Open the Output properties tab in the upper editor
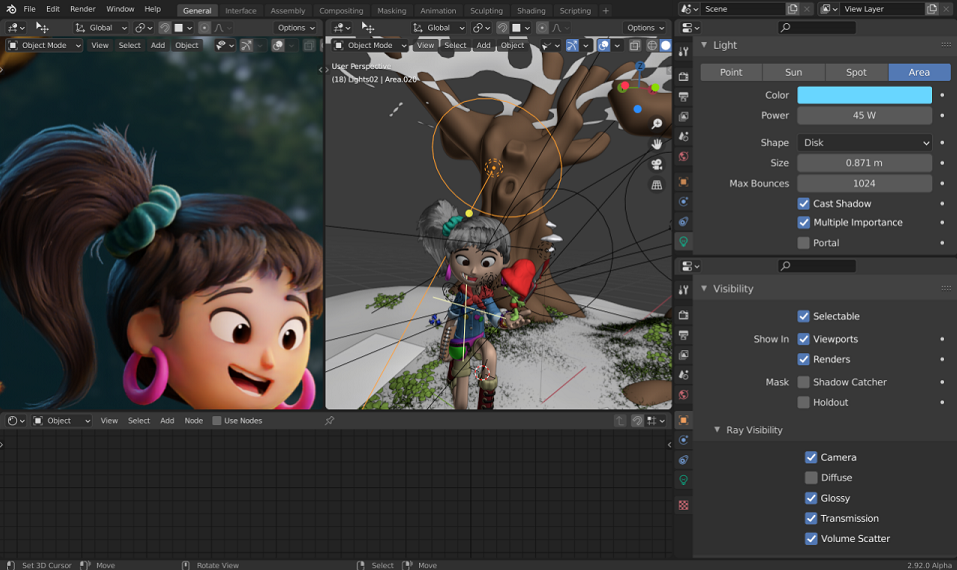Screen dimensions: 957x570 coord(684,96)
